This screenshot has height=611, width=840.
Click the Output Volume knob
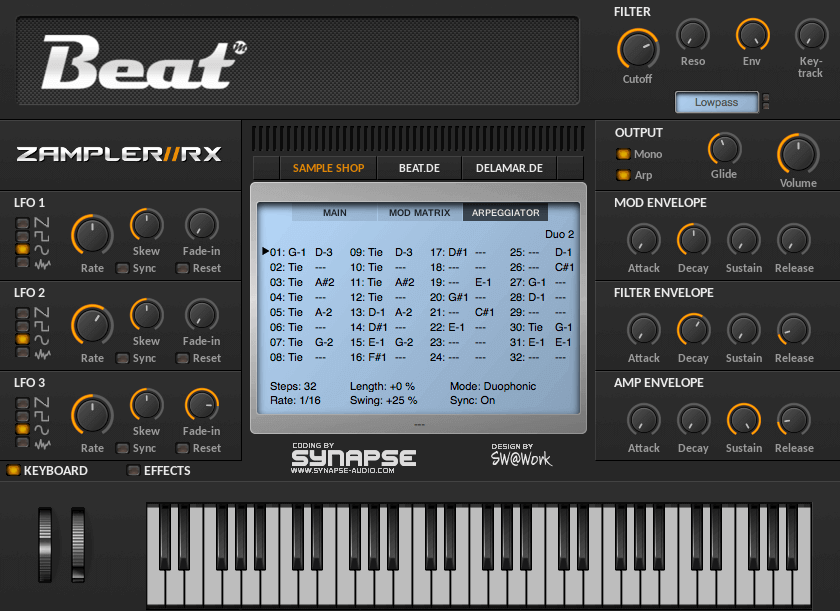pyautogui.click(x=798, y=154)
